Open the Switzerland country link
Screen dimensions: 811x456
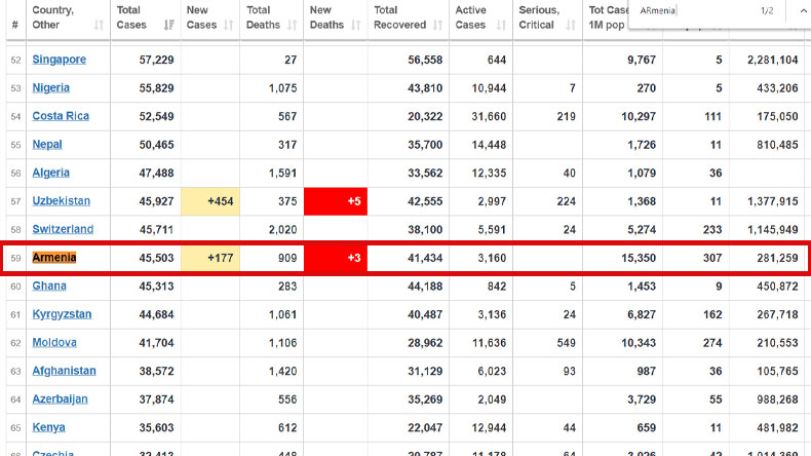pos(63,229)
